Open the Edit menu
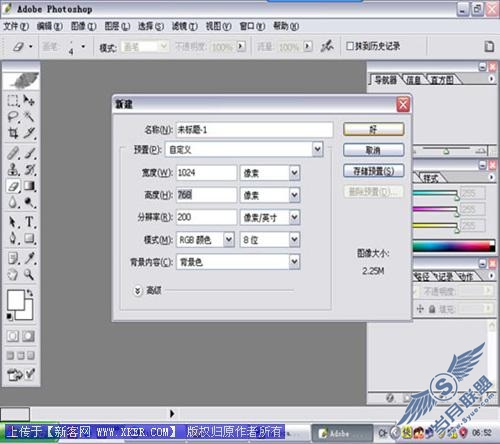500x444 pixels. tap(49, 26)
